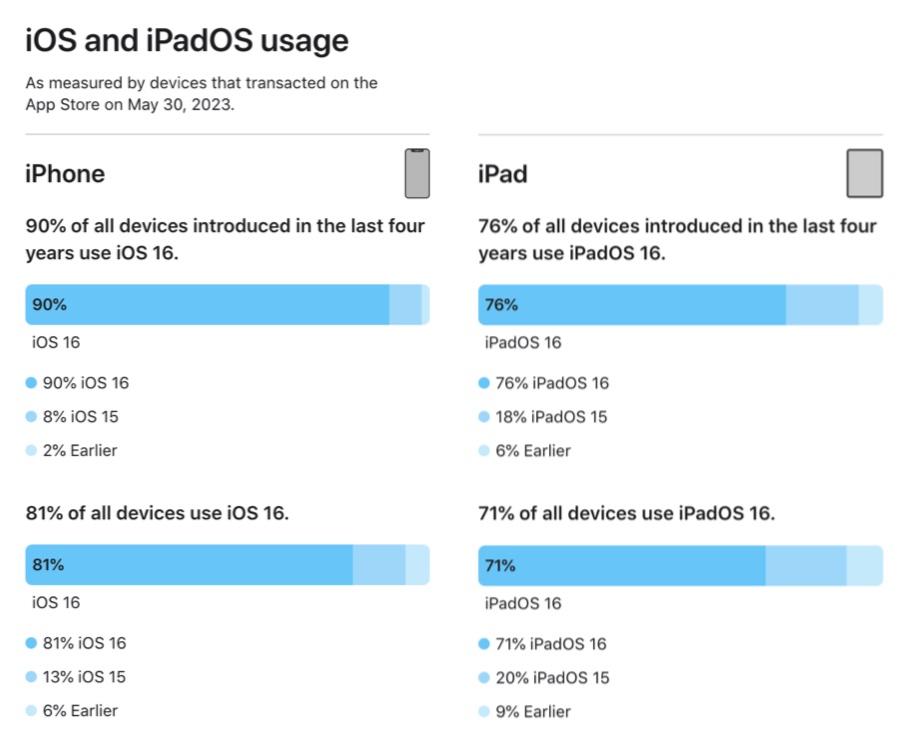
Task: Click the "13% iOS 15" legend label
Action: coord(84,678)
